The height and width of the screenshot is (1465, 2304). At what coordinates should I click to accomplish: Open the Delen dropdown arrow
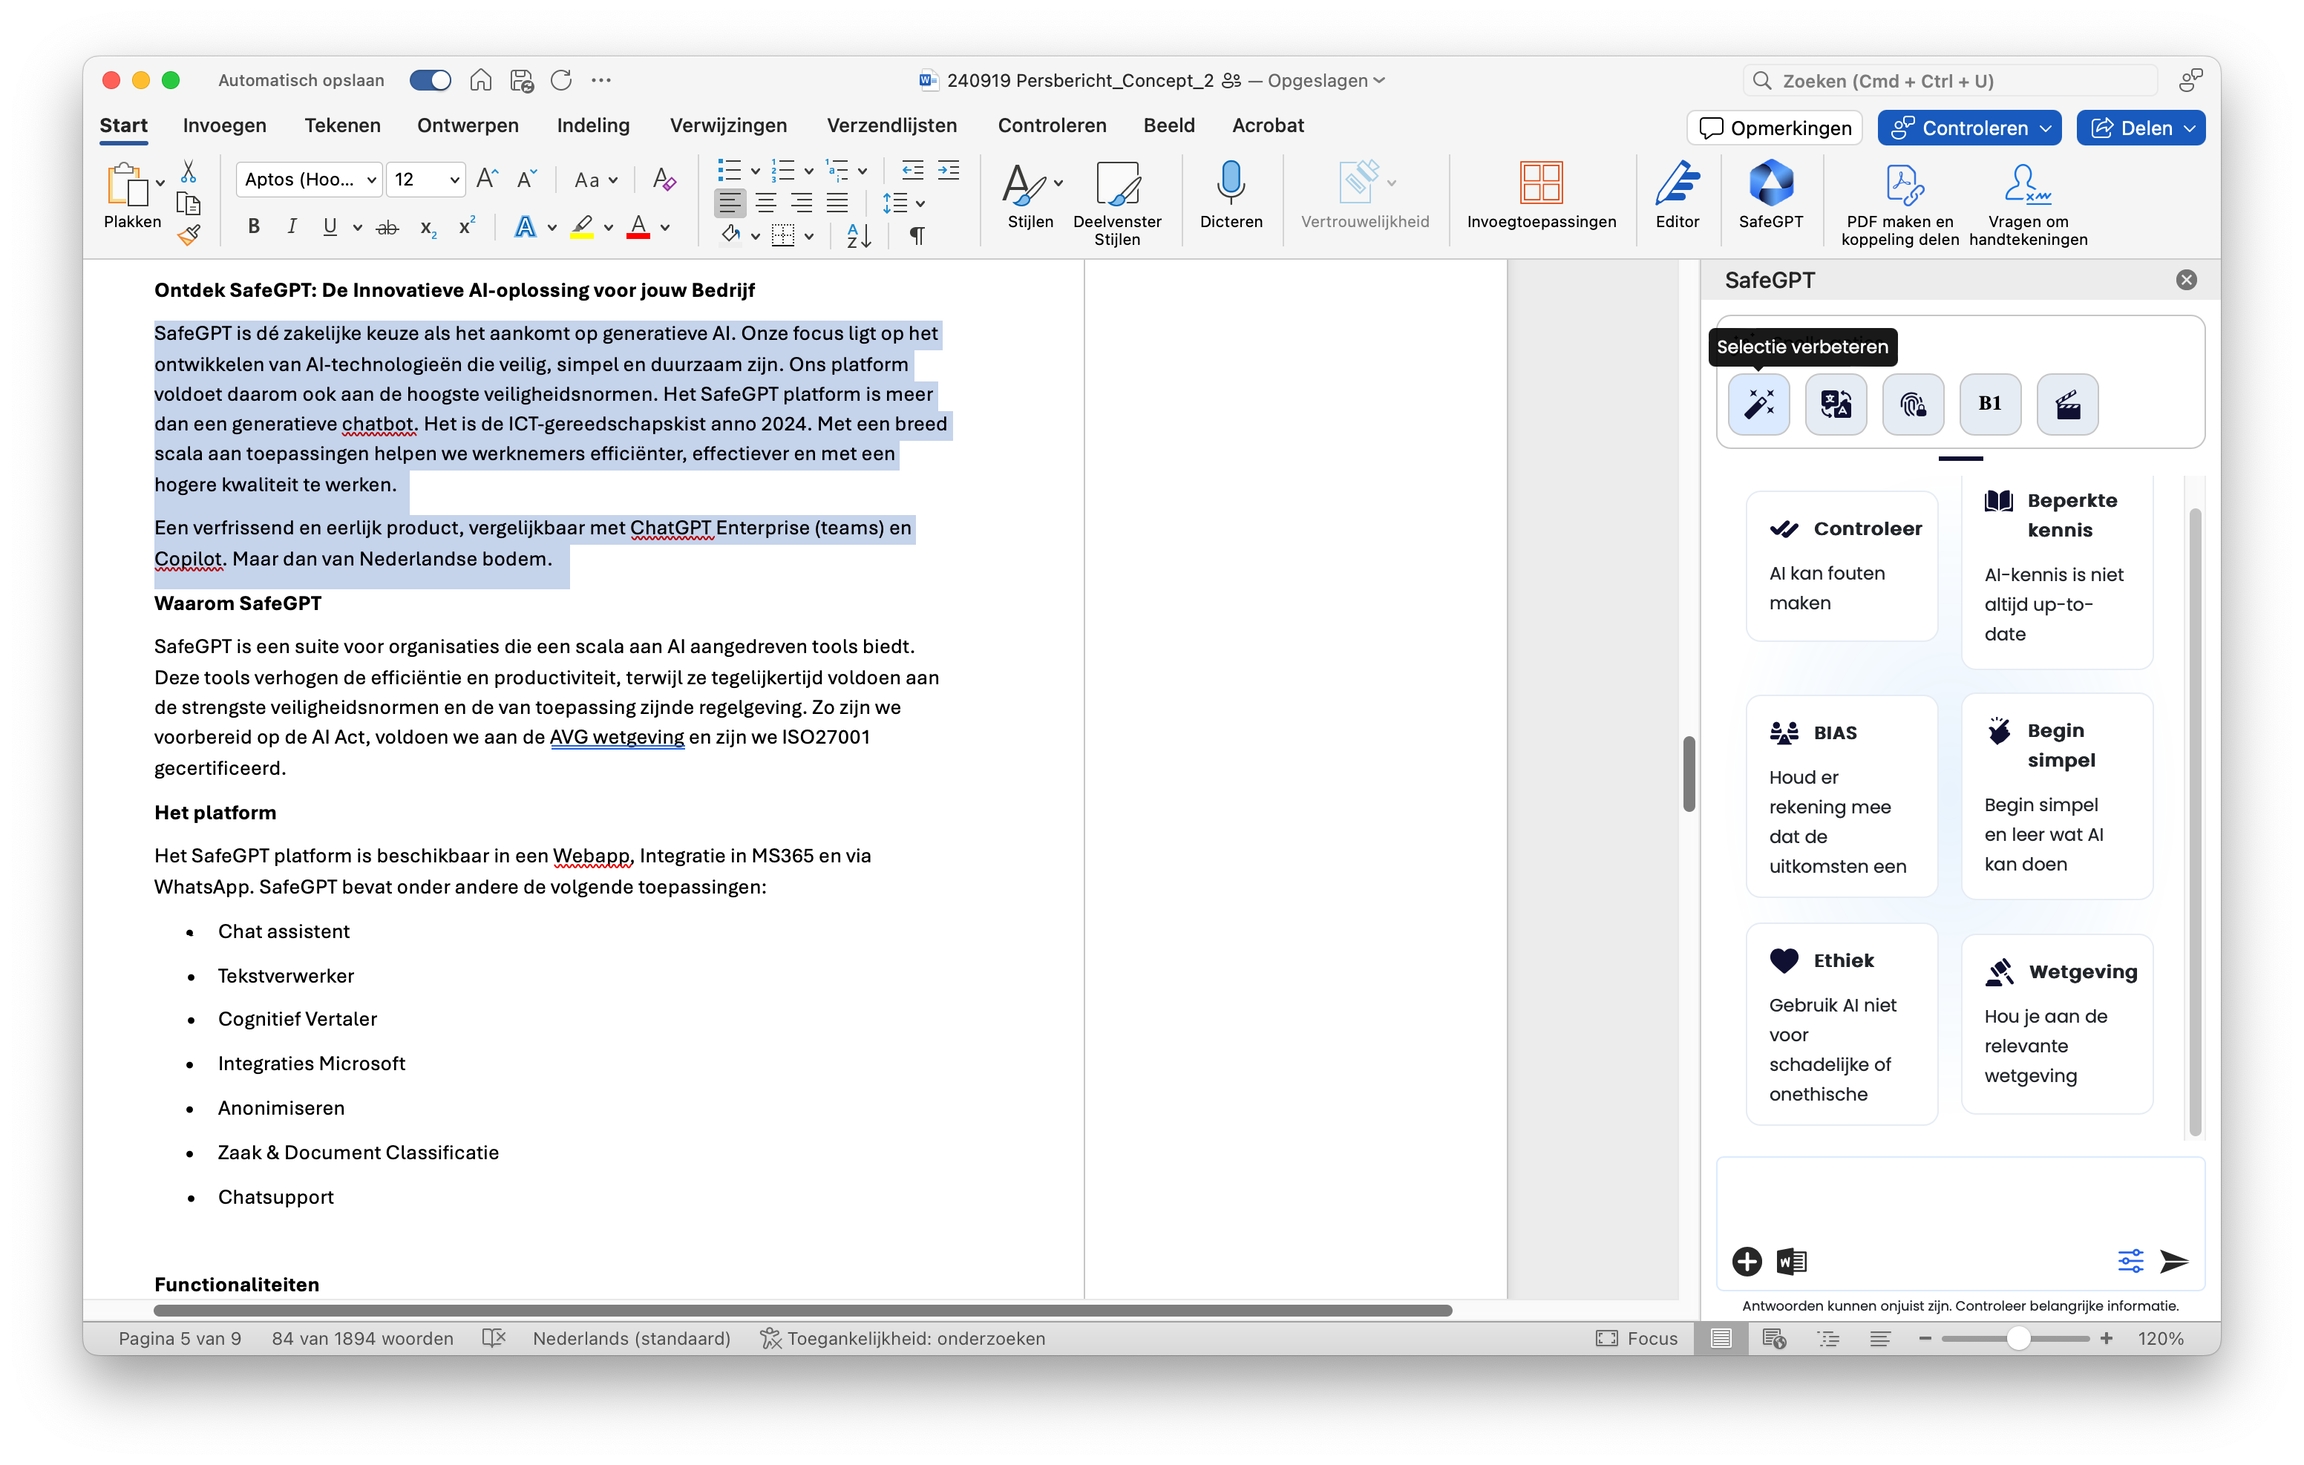point(2190,128)
